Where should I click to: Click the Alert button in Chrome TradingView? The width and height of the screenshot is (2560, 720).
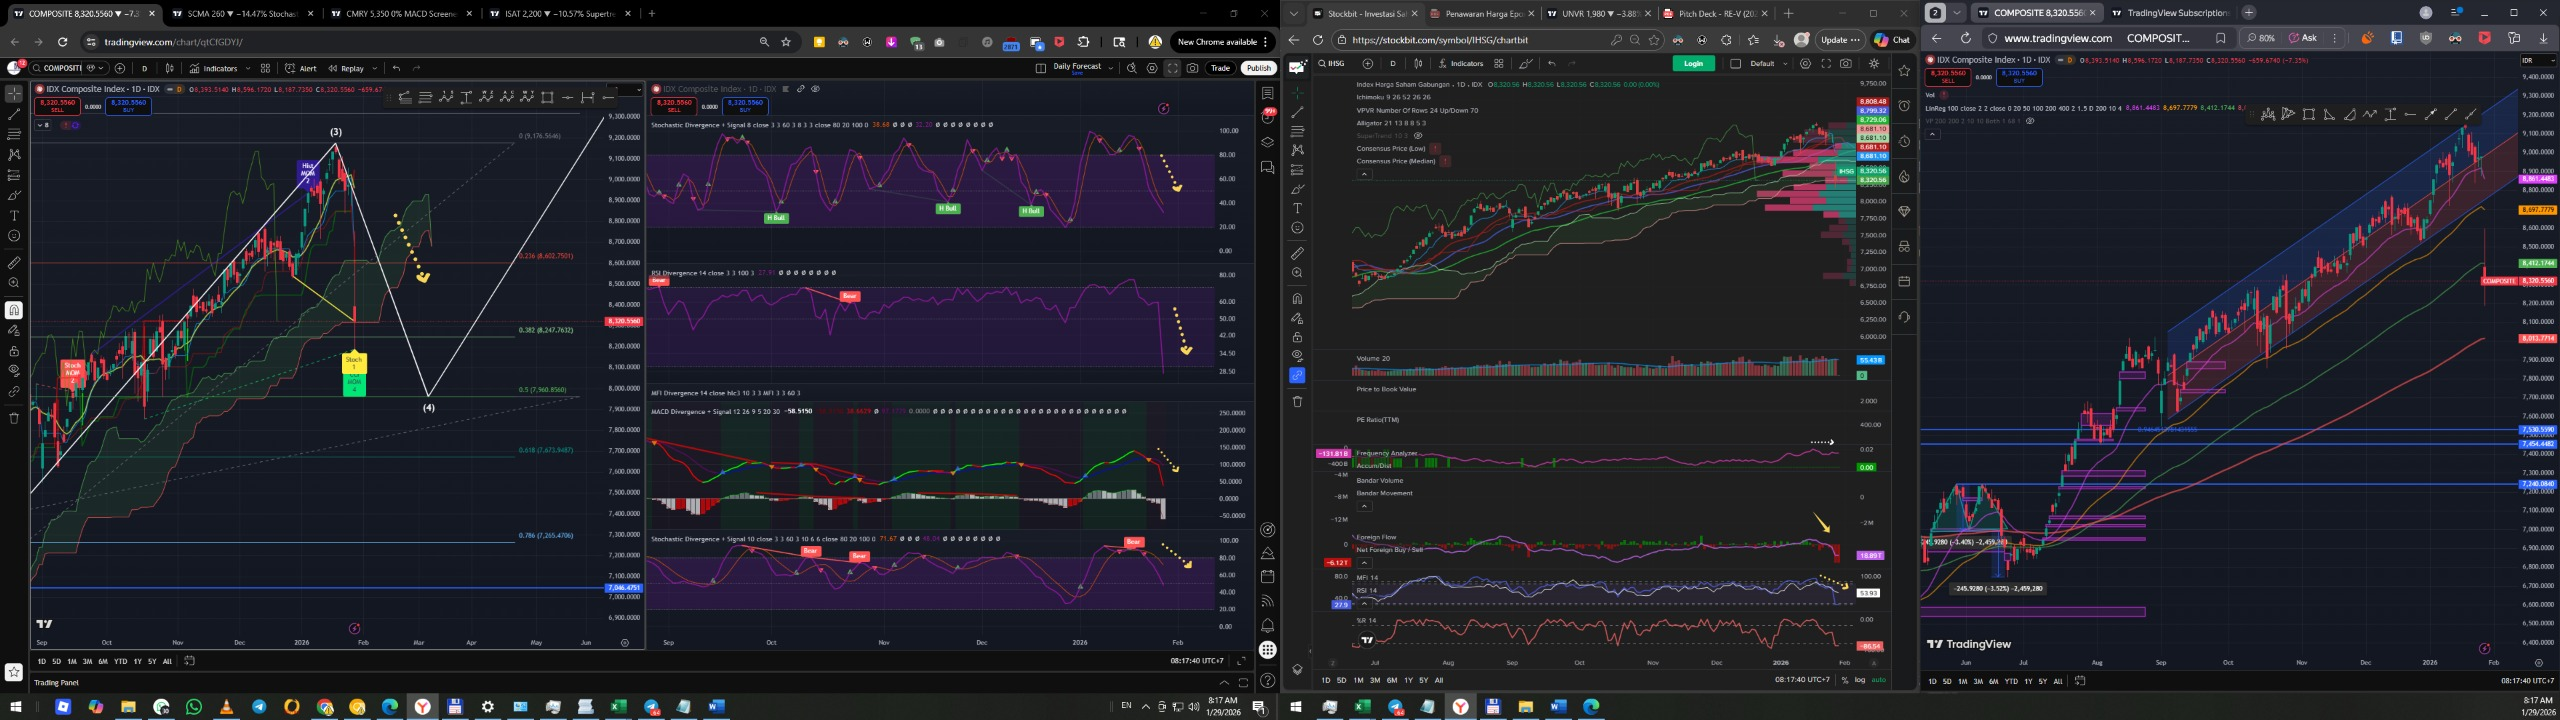300,68
